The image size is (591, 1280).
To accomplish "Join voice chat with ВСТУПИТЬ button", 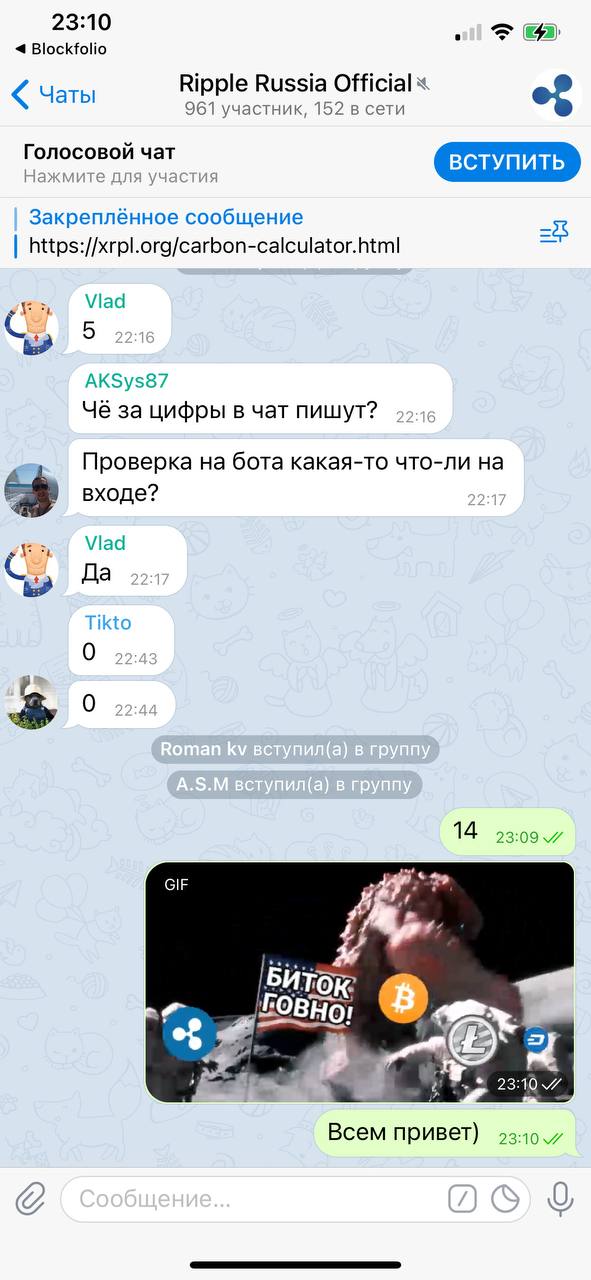I will pyautogui.click(x=507, y=162).
